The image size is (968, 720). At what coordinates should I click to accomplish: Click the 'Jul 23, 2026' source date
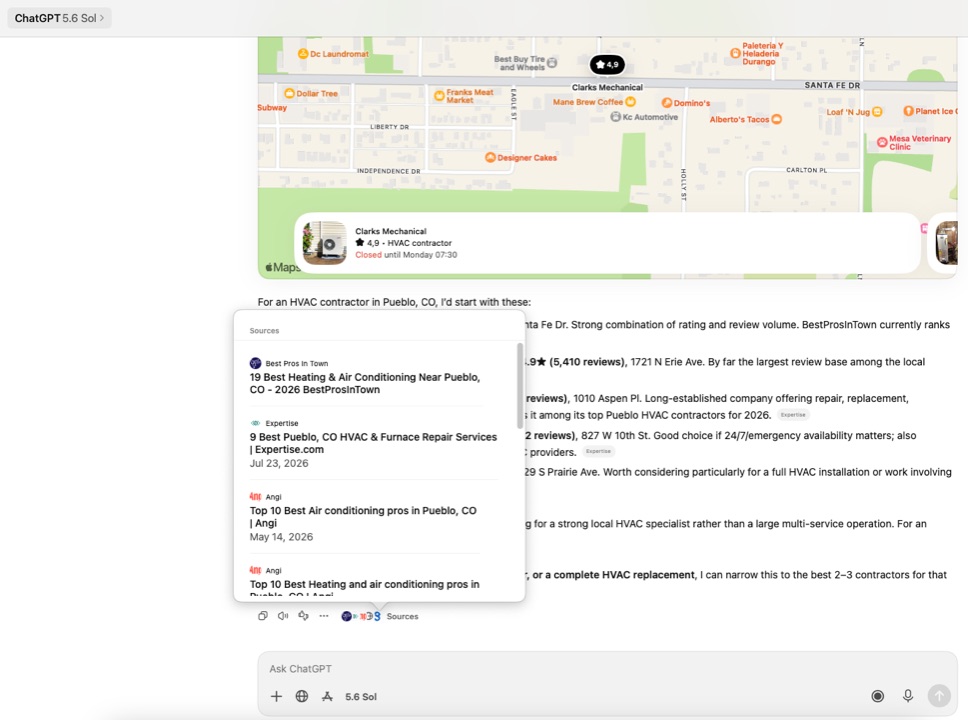click(279, 463)
